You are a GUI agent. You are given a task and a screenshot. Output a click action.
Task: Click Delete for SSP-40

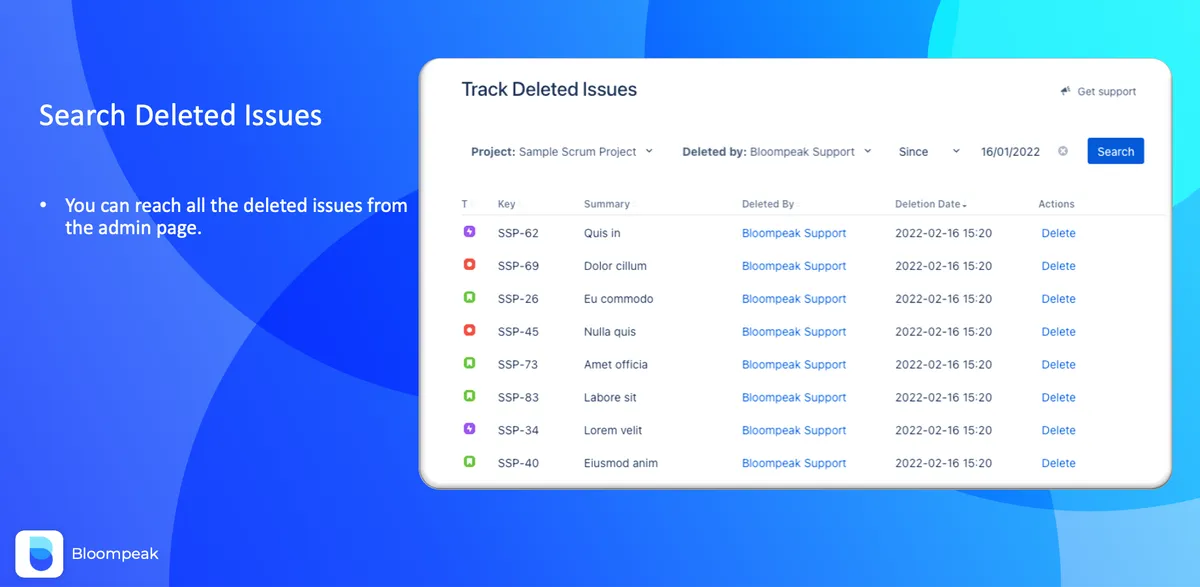point(1058,463)
